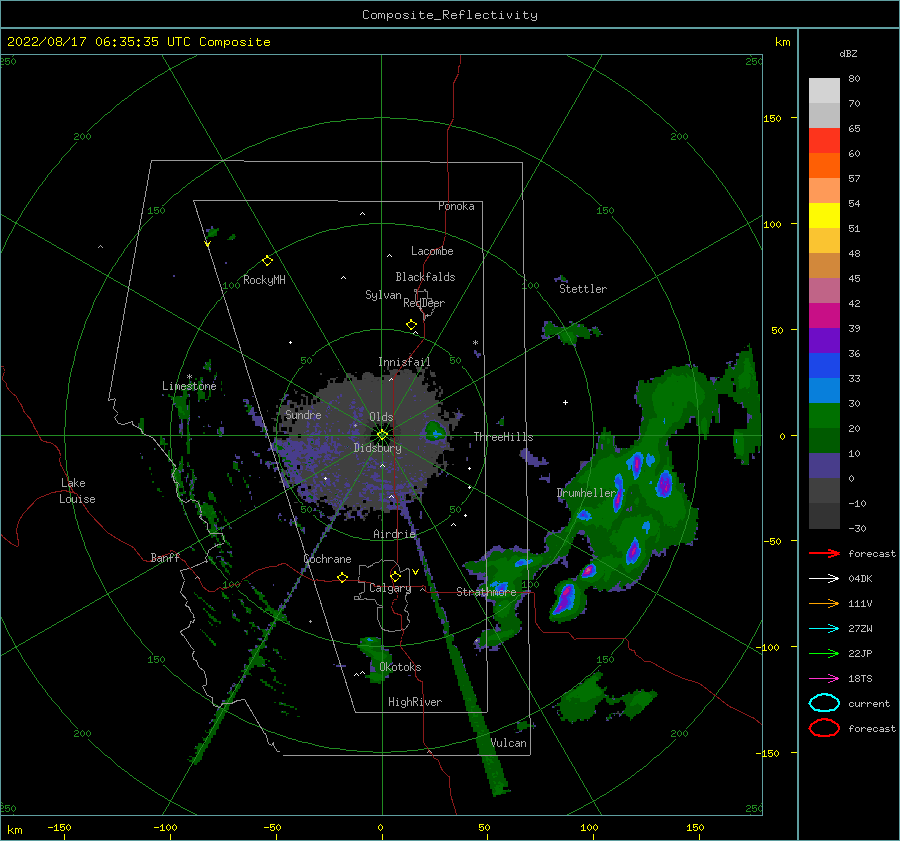This screenshot has height=841, width=900.
Task: Click the small echo east of Olds
Action: click(x=435, y=431)
